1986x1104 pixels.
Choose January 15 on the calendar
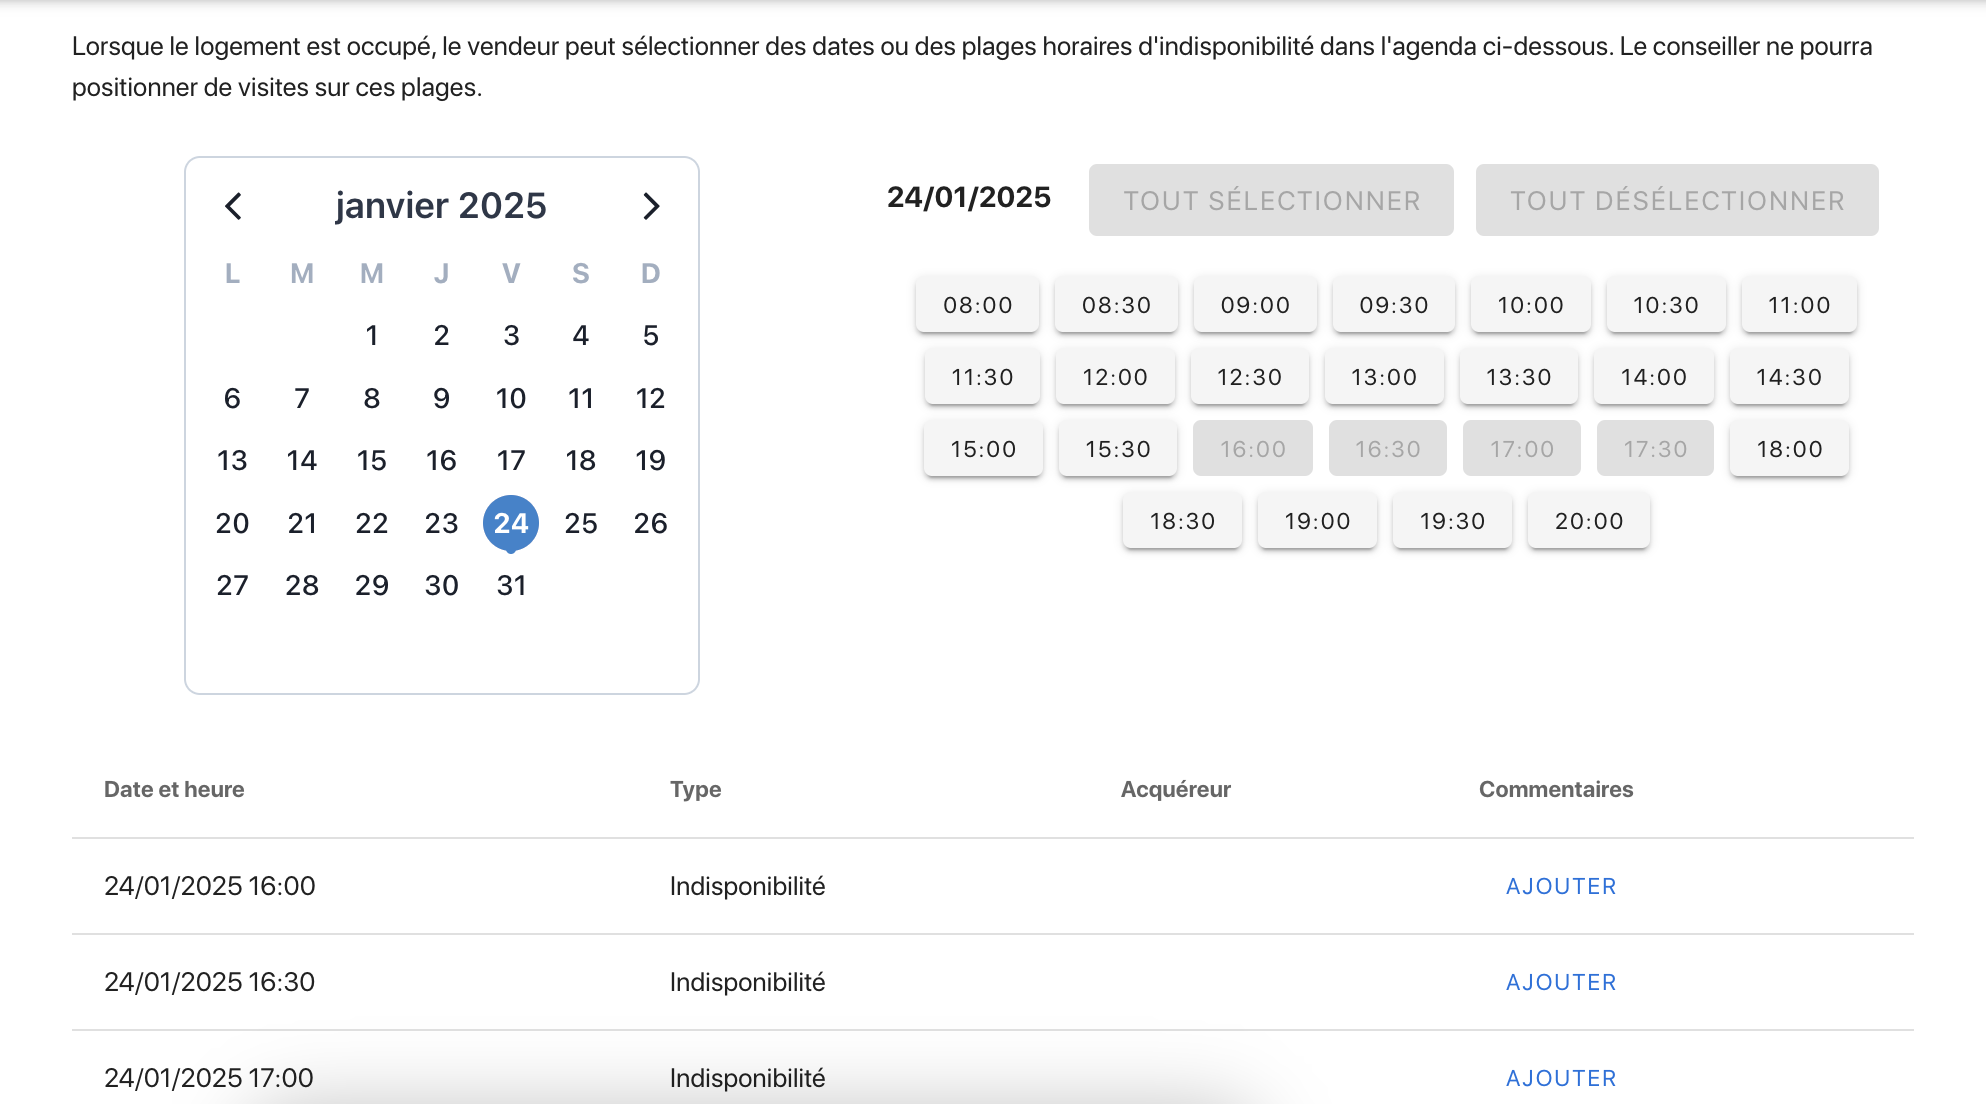[x=371, y=460]
